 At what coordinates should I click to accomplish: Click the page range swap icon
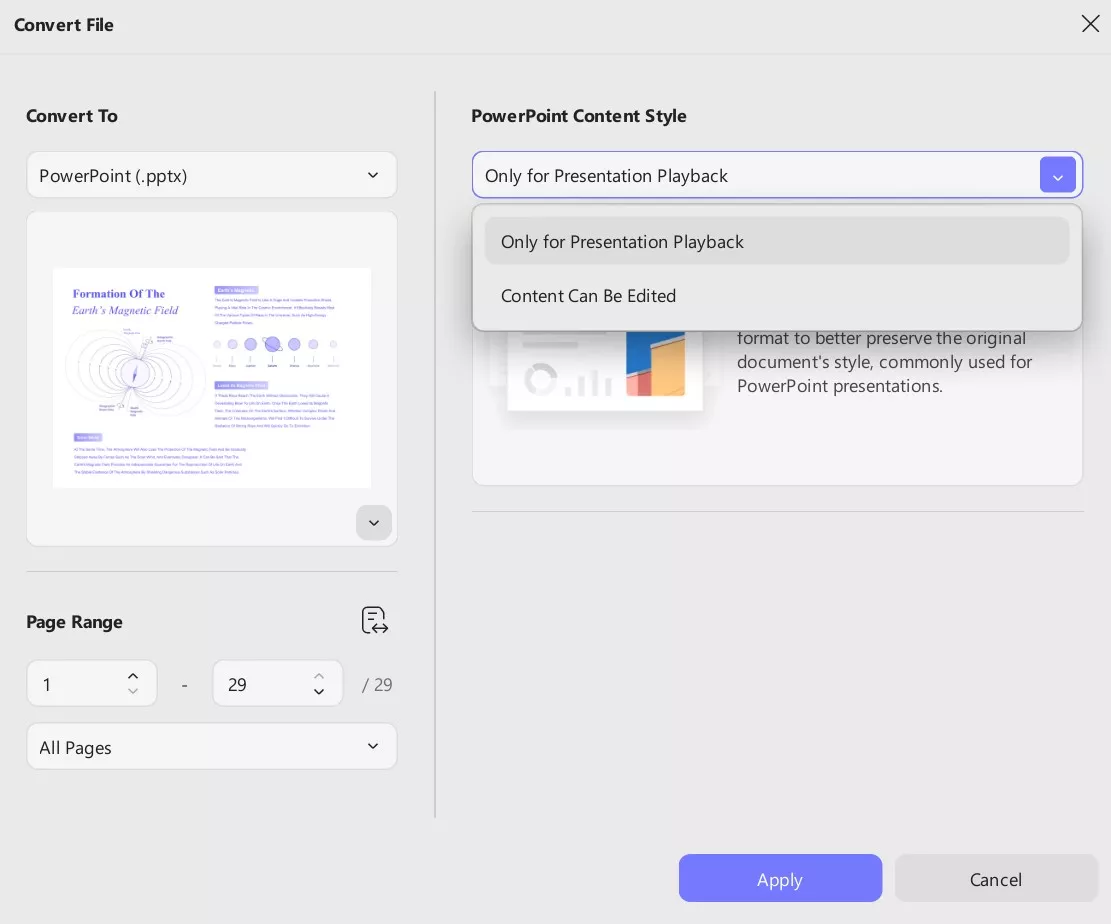pos(375,621)
